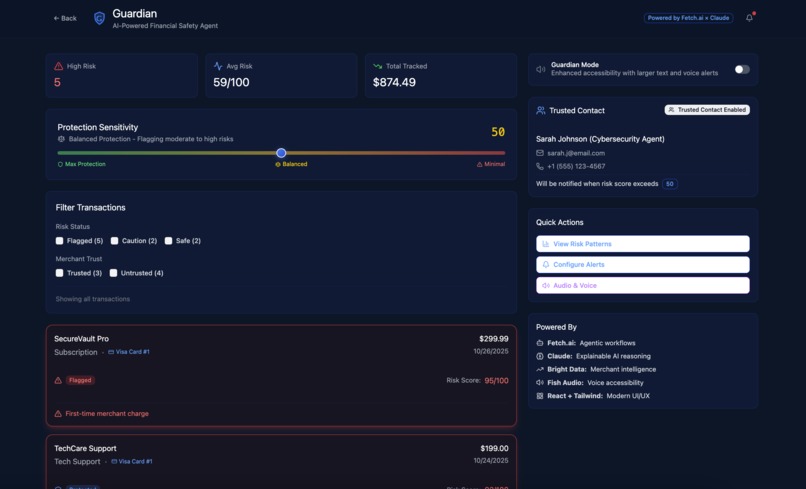Click the React + Tailwind grid icon
The width and height of the screenshot is (806, 489).
(x=540, y=396)
